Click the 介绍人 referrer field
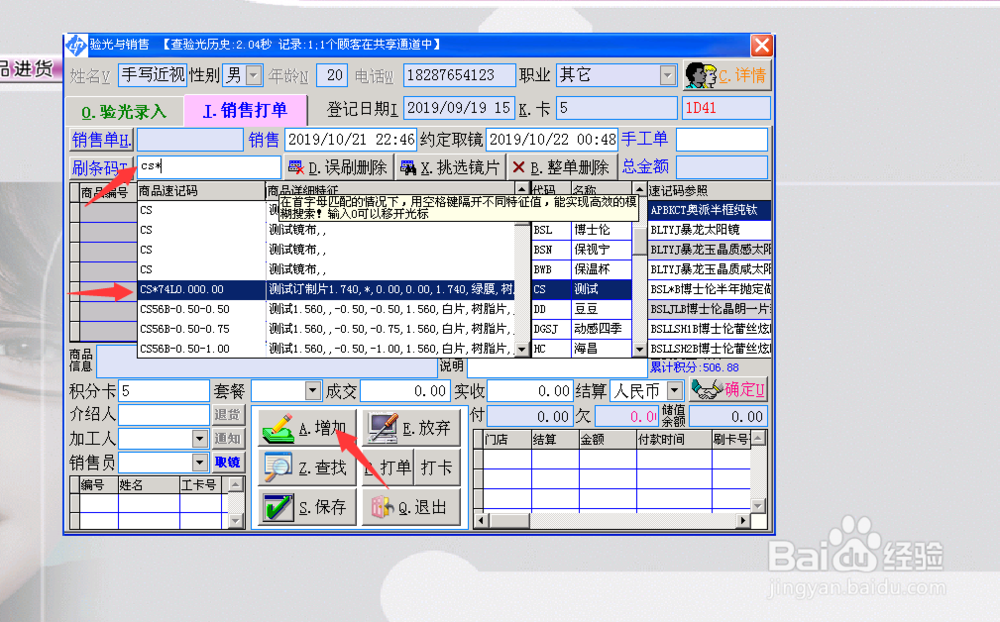Viewport: 1000px width, 622px height. pyautogui.click(x=164, y=415)
